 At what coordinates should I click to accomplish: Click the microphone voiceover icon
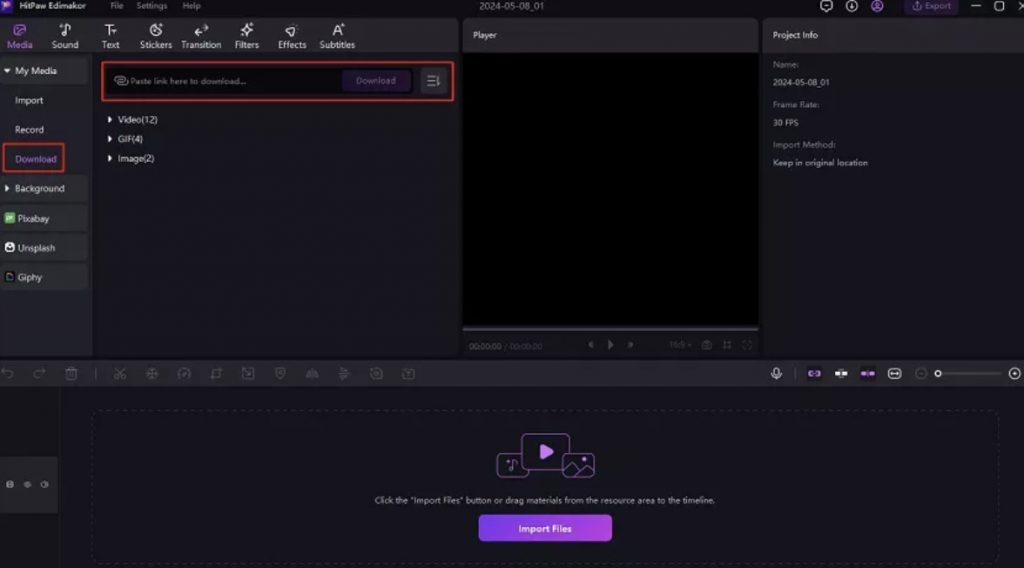tap(776, 373)
